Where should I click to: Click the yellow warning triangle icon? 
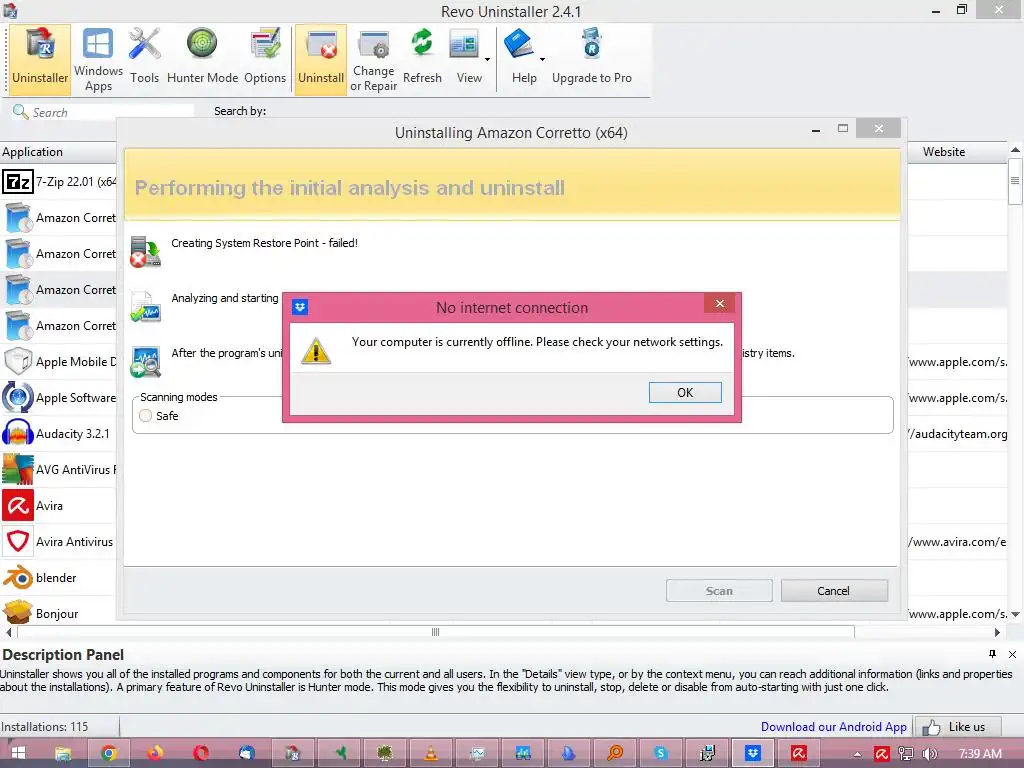[316, 351]
